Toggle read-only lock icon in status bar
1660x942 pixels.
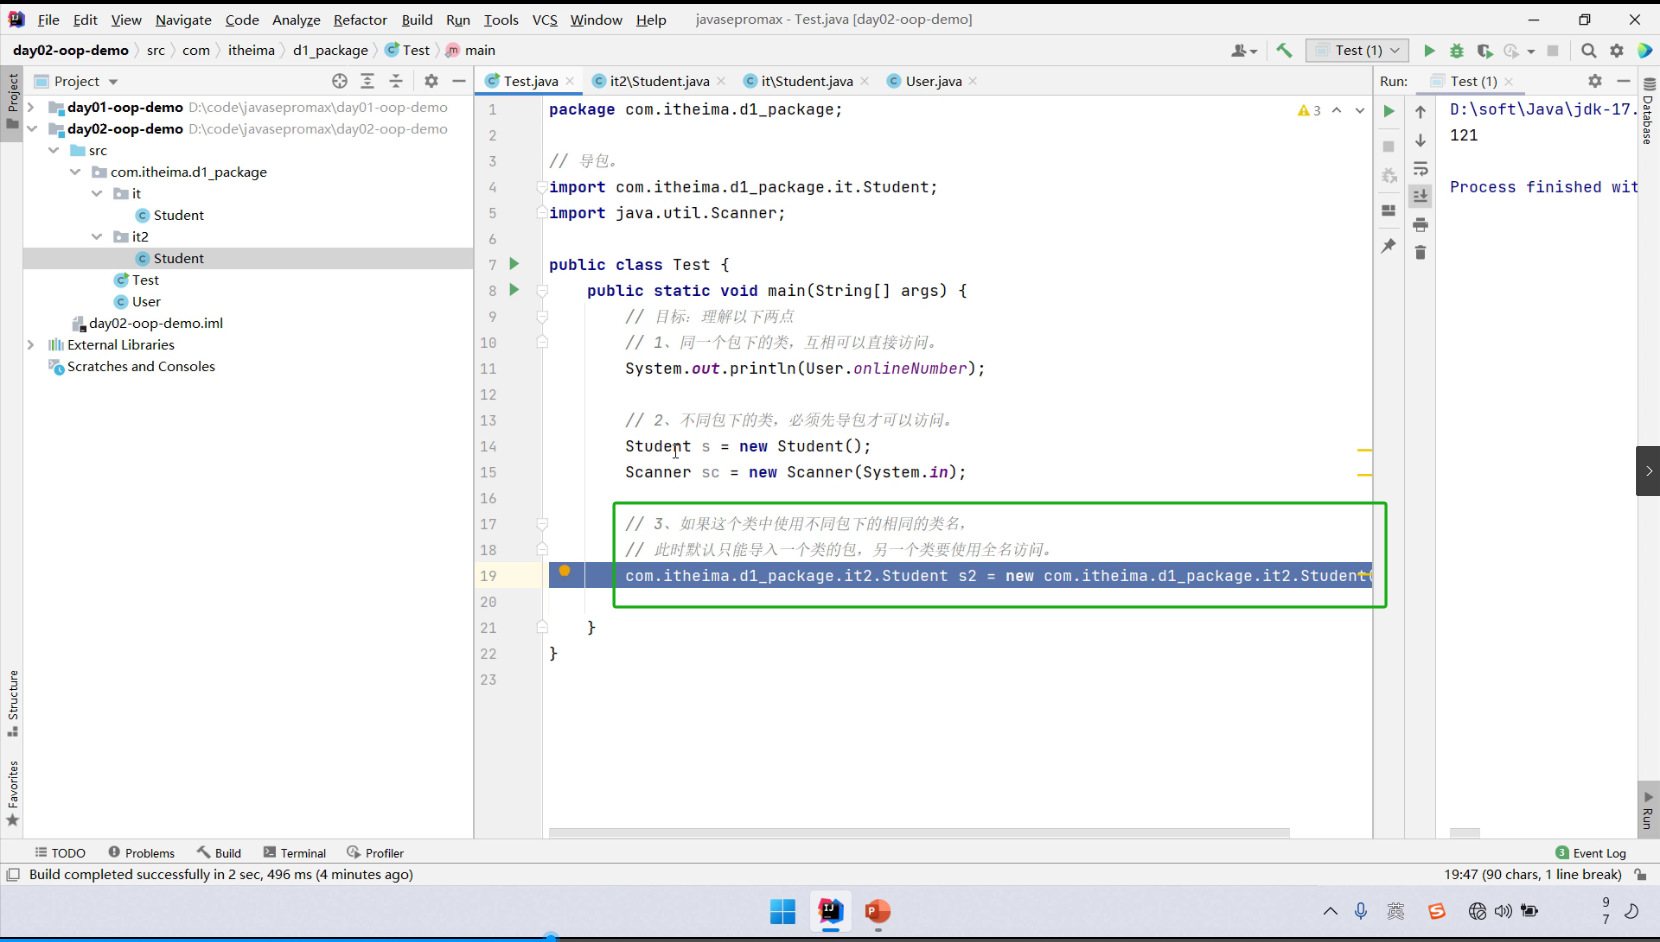[x=1641, y=874]
